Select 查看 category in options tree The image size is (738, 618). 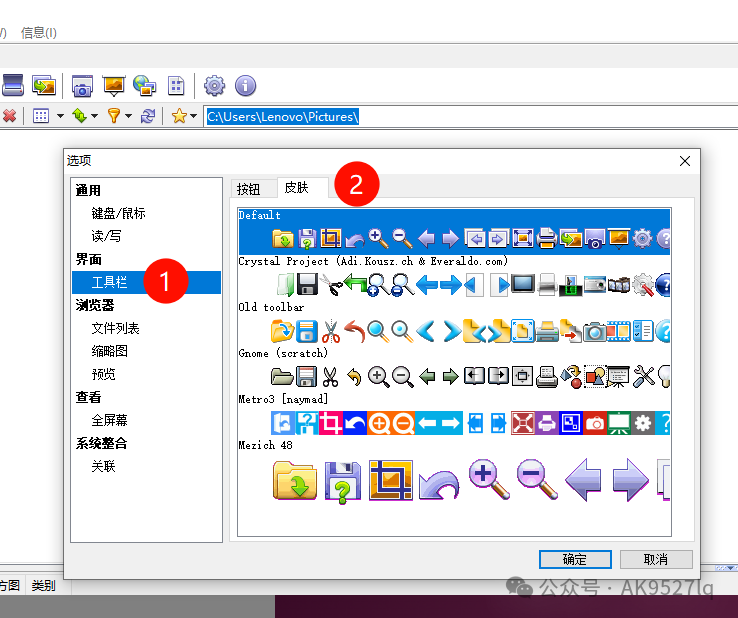click(x=88, y=397)
